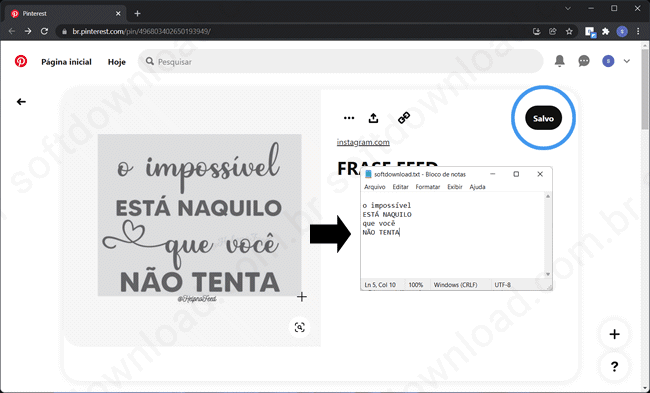The width and height of the screenshot is (650, 393).
Task: Click the install app icon in address bar
Action: tap(536, 31)
